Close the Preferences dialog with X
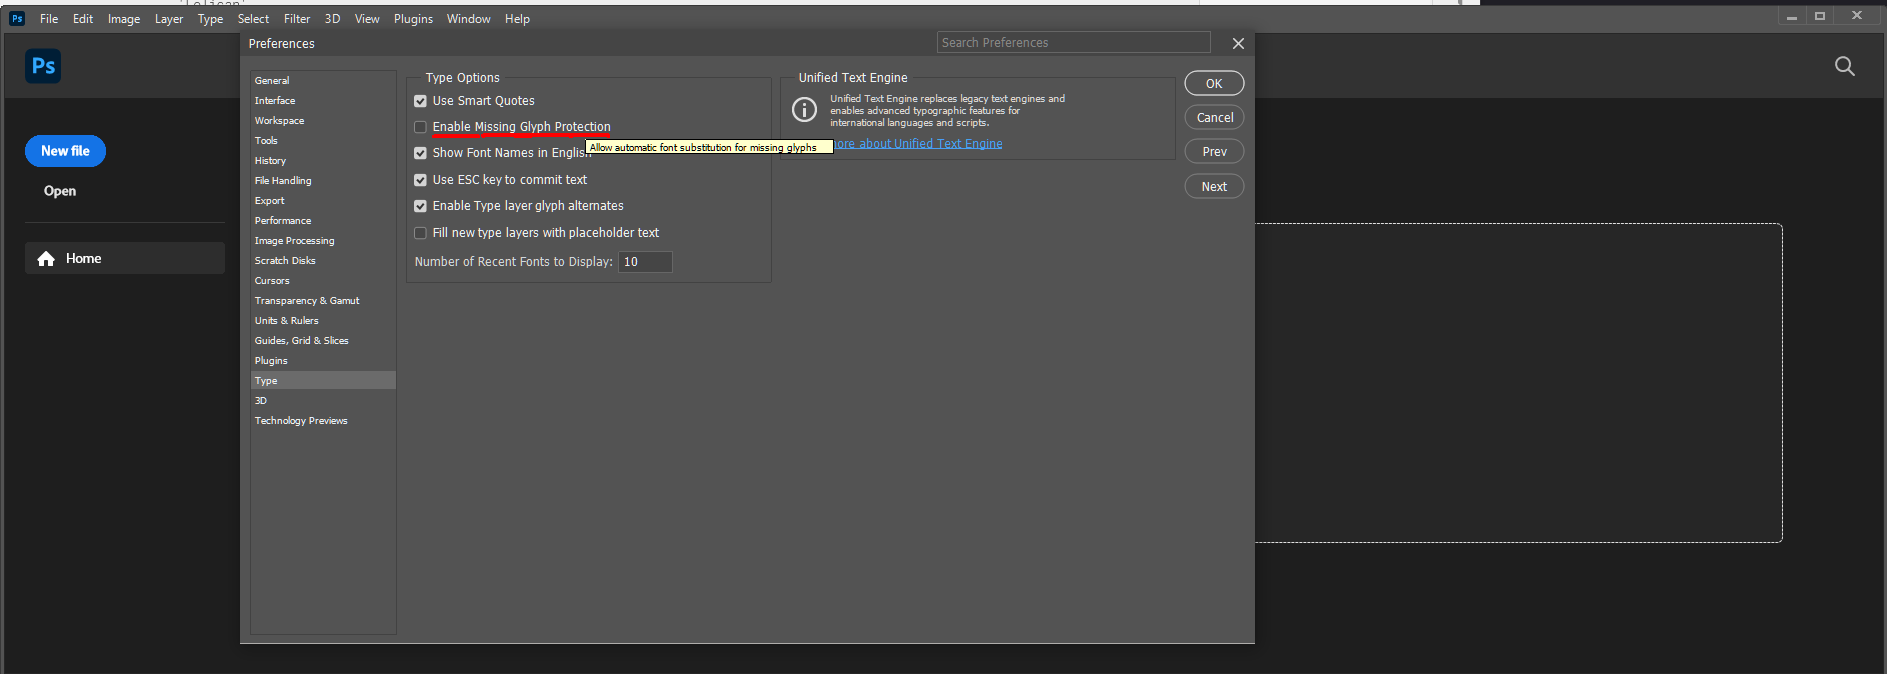 1238,43
